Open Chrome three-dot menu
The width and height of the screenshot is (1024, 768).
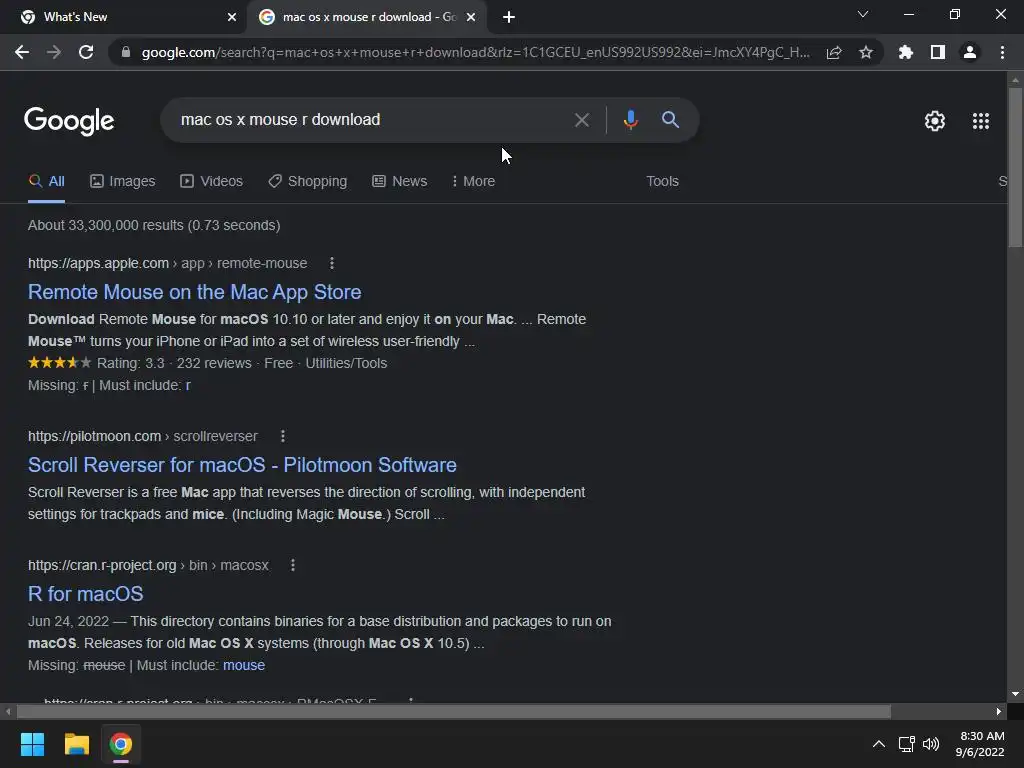(1002, 52)
